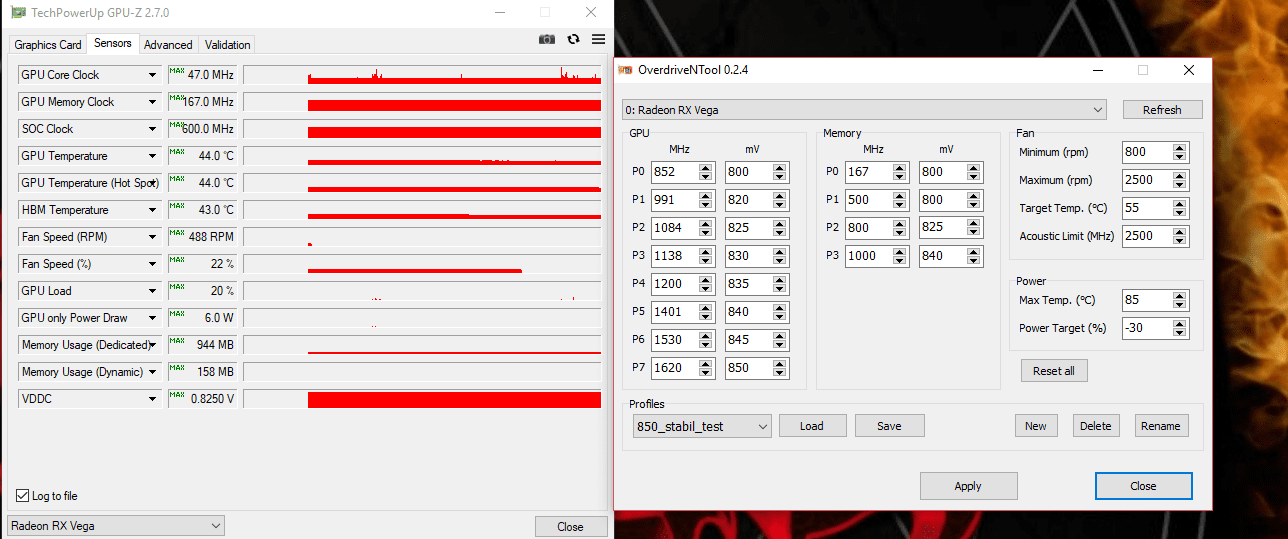The width and height of the screenshot is (1288, 539).
Task: Click the MAX indicator beside Memory Usage (Dedicated)
Action: point(177,341)
